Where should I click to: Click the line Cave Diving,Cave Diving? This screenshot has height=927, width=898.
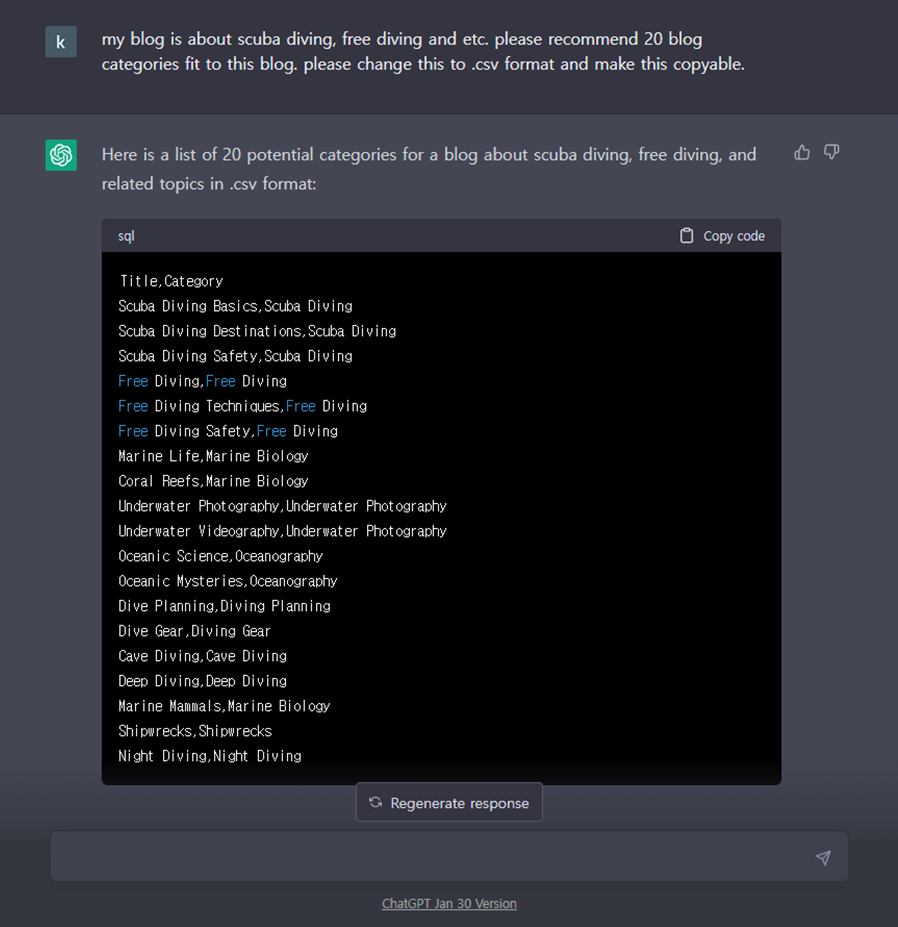click(203, 656)
